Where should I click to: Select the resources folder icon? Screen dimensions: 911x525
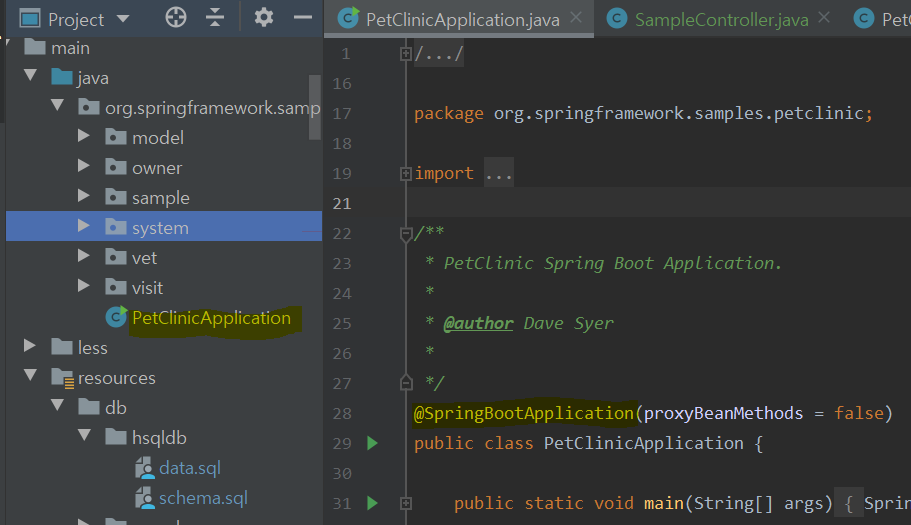tap(62, 378)
